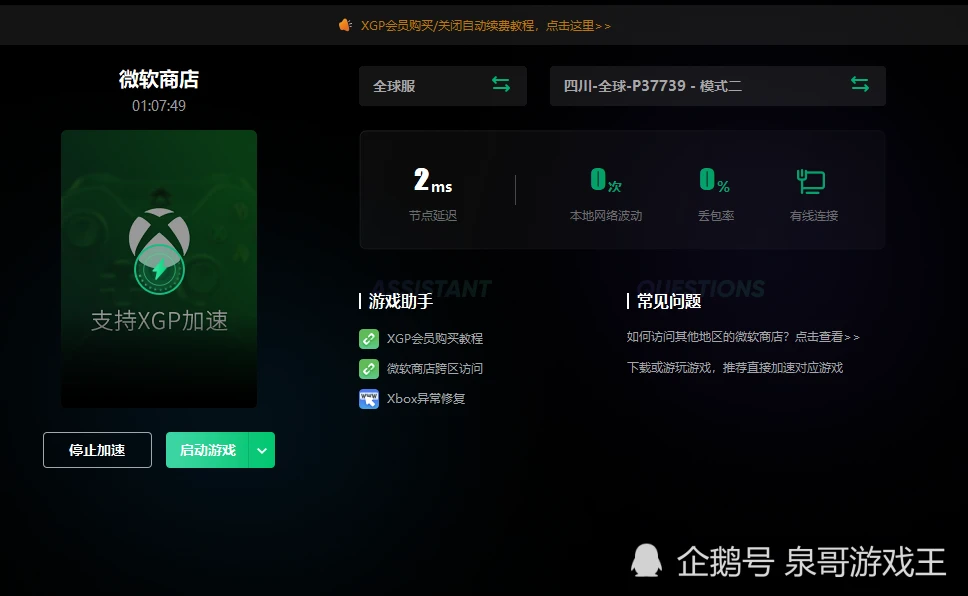The height and width of the screenshot is (596, 968).
Task: Click the 常见问题 section heading
Action: pyautogui.click(x=669, y=301)
